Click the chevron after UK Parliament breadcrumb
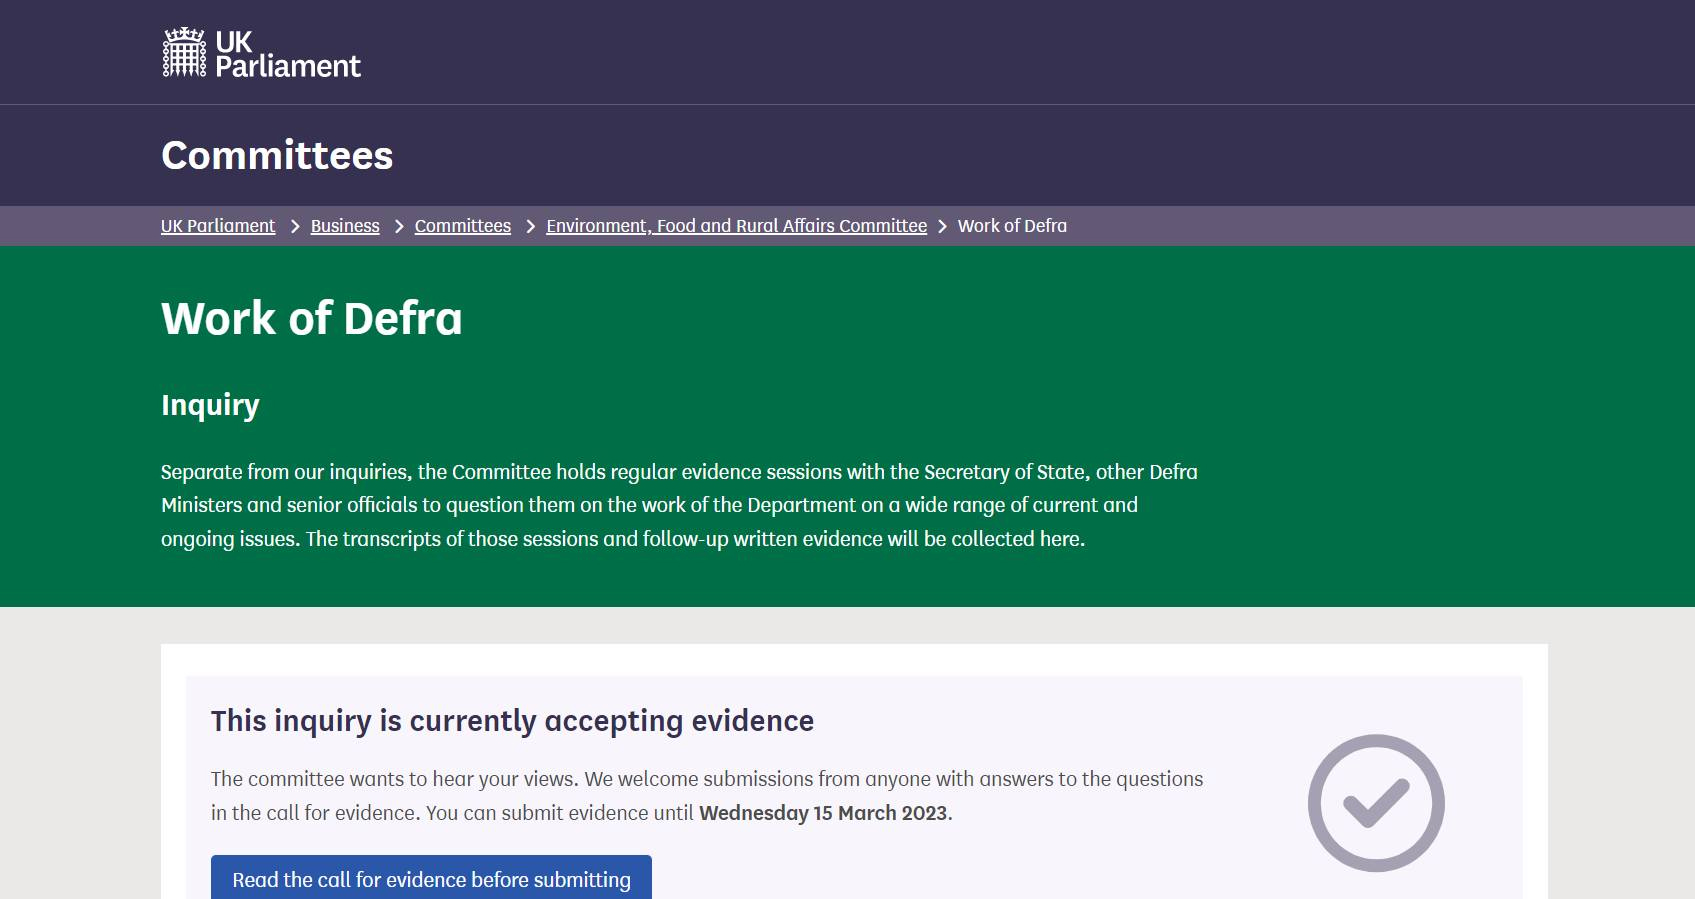The height and width of the screenshot is (899, 1695). click(x=295, y=227)
